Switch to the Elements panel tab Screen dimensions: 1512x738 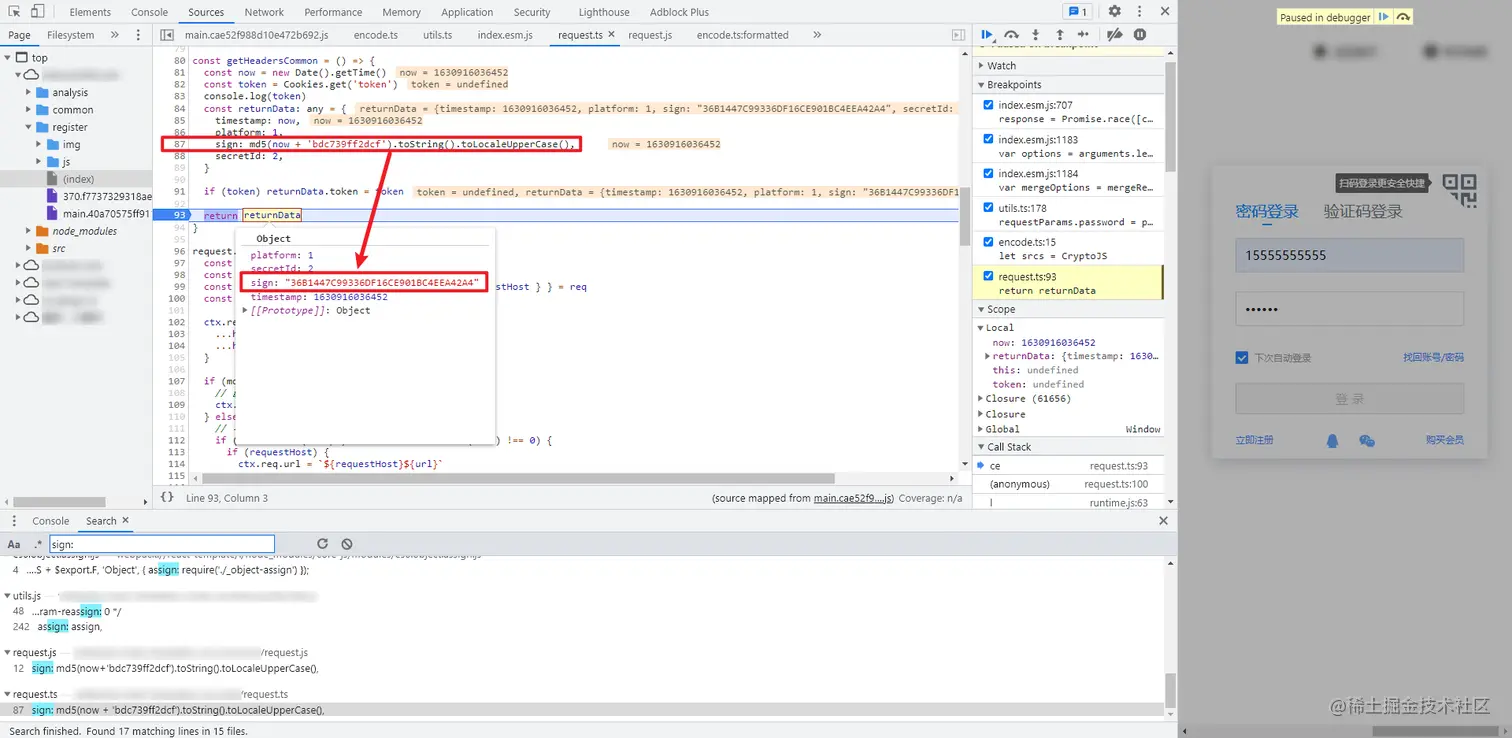pyautogui.click(x=90, y=12)
